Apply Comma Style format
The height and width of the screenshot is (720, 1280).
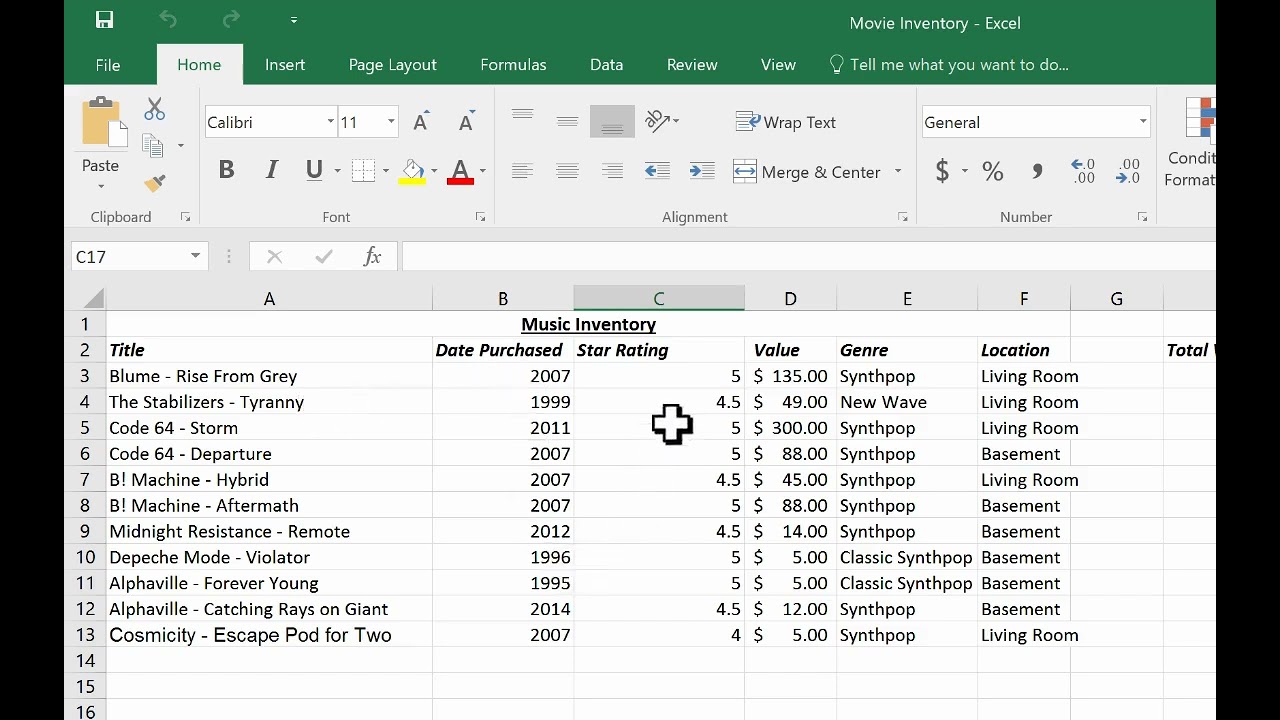[x=1037, y=171]
